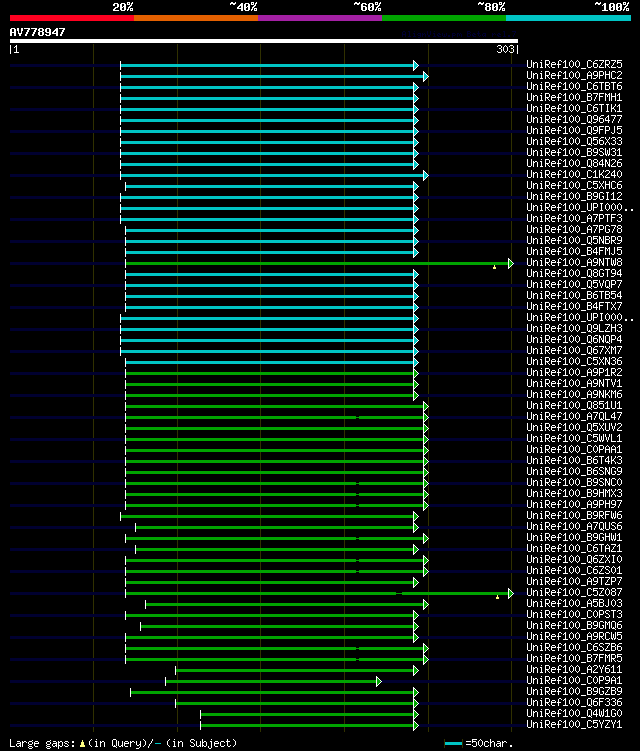The width and height of the screenshot is (640, 751).
Task: Select hit label UniRef100_Q9LZH3
Action: 574,329
